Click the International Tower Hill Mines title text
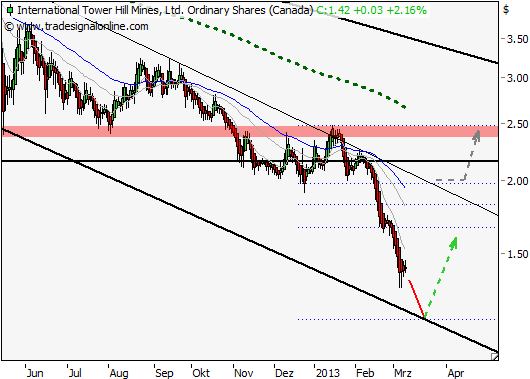Screen dimensions: 530x379 165,10
